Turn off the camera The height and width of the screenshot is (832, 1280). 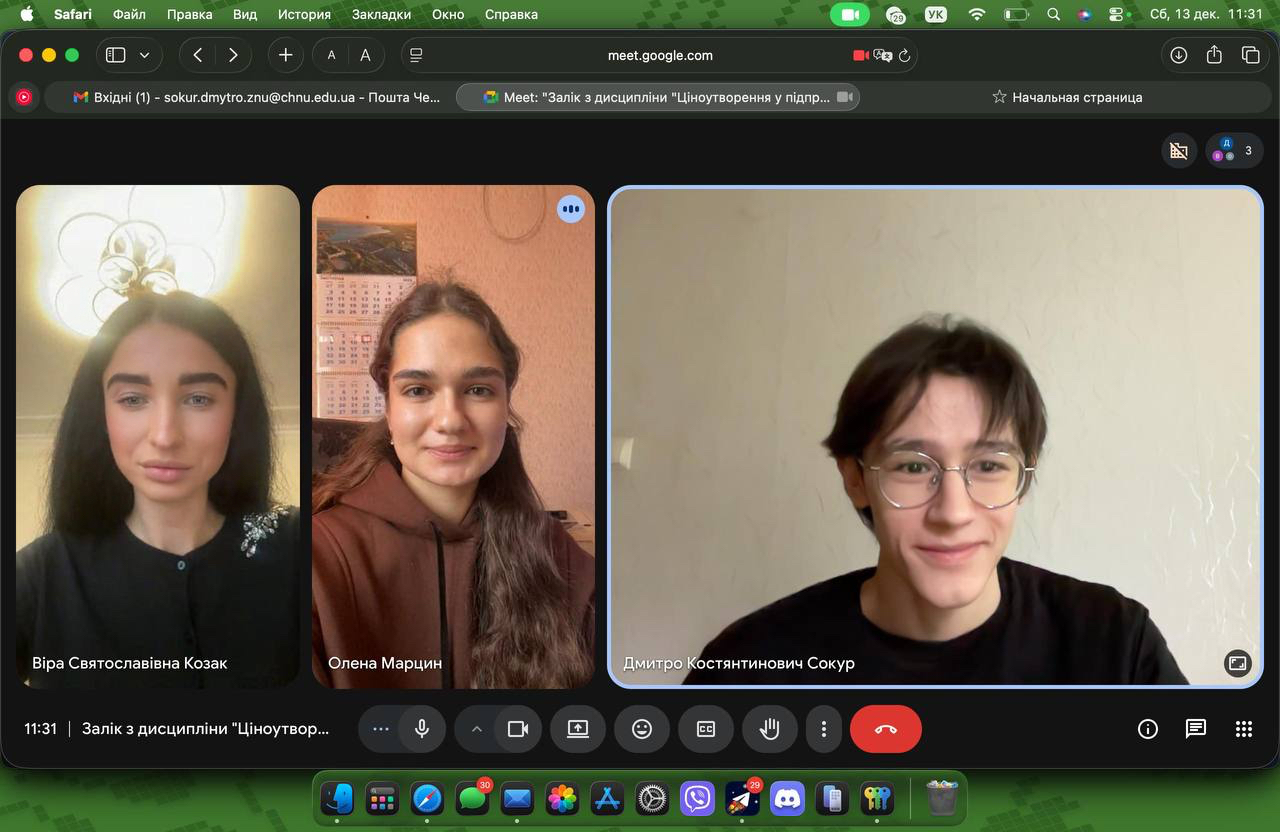(518, 729)
